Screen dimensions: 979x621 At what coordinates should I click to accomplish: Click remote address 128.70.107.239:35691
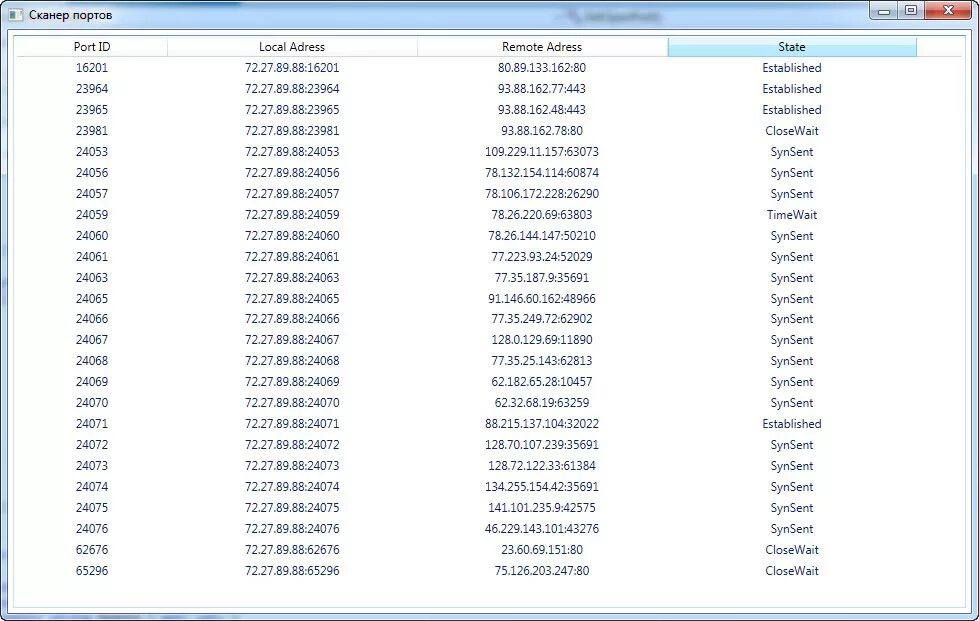point(542,444)
